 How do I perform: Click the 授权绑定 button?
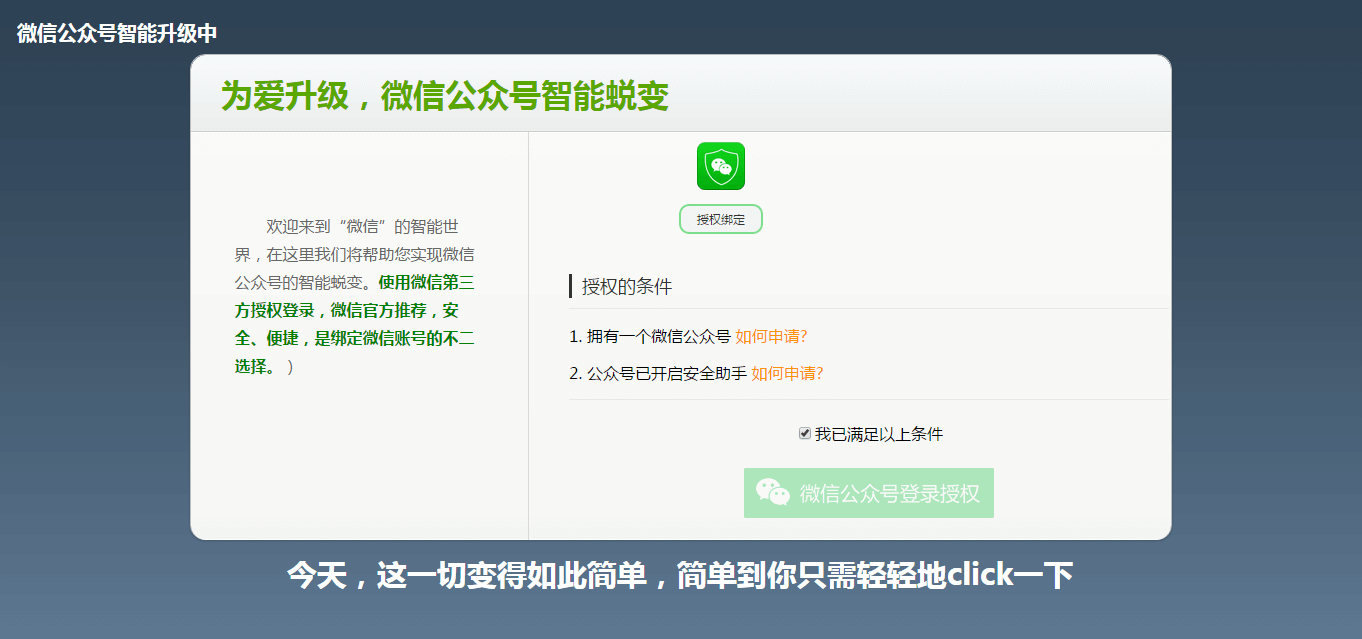point(721,219)
